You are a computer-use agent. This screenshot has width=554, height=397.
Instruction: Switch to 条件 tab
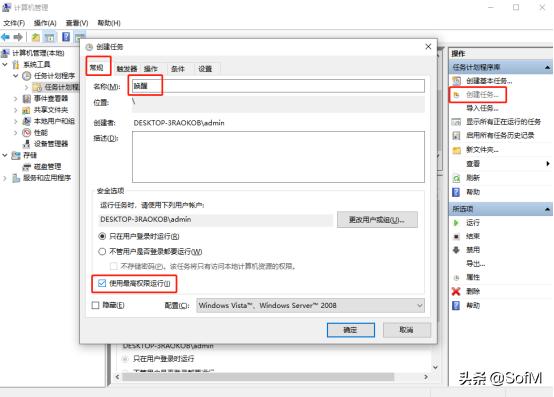(x=178, y=69)
